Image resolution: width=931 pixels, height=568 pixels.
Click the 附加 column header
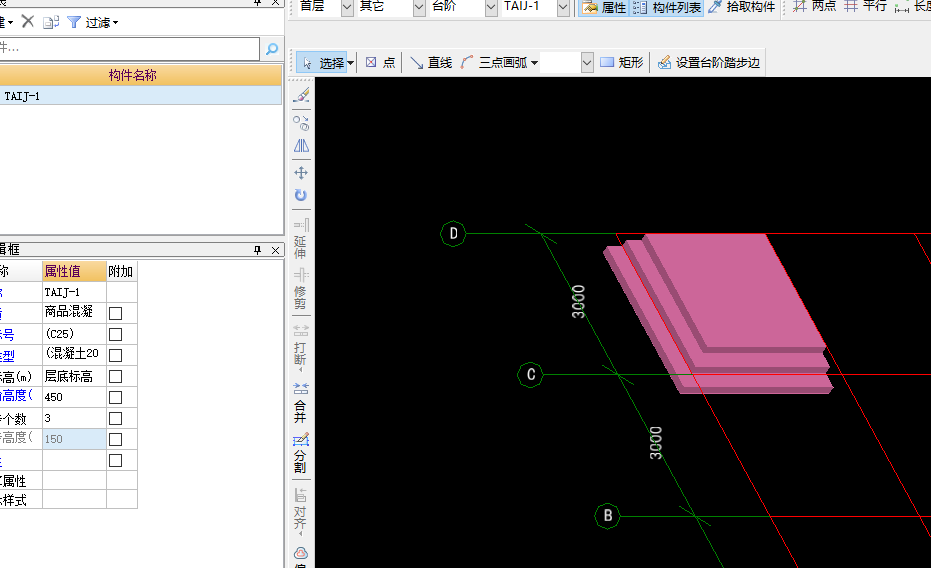coord(122,271)
